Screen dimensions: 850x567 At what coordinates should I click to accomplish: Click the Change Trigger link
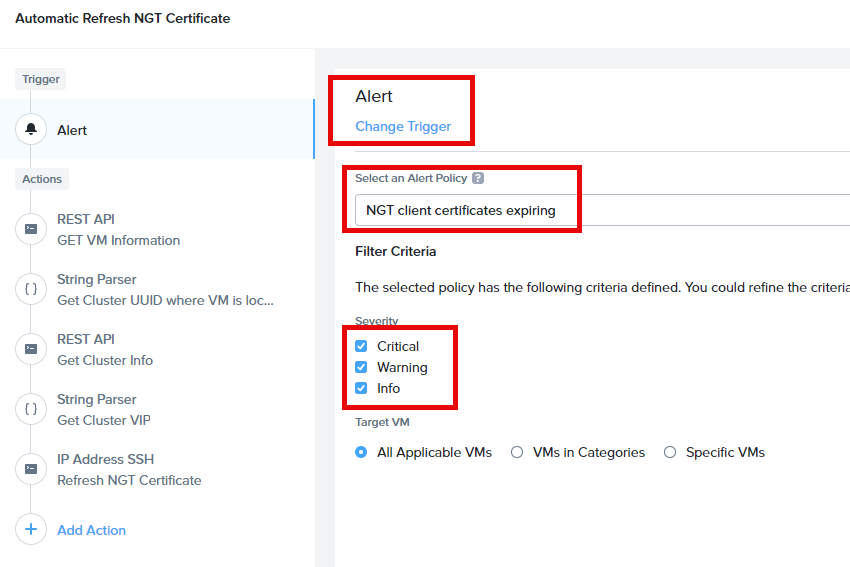click(x=403, y=126)
